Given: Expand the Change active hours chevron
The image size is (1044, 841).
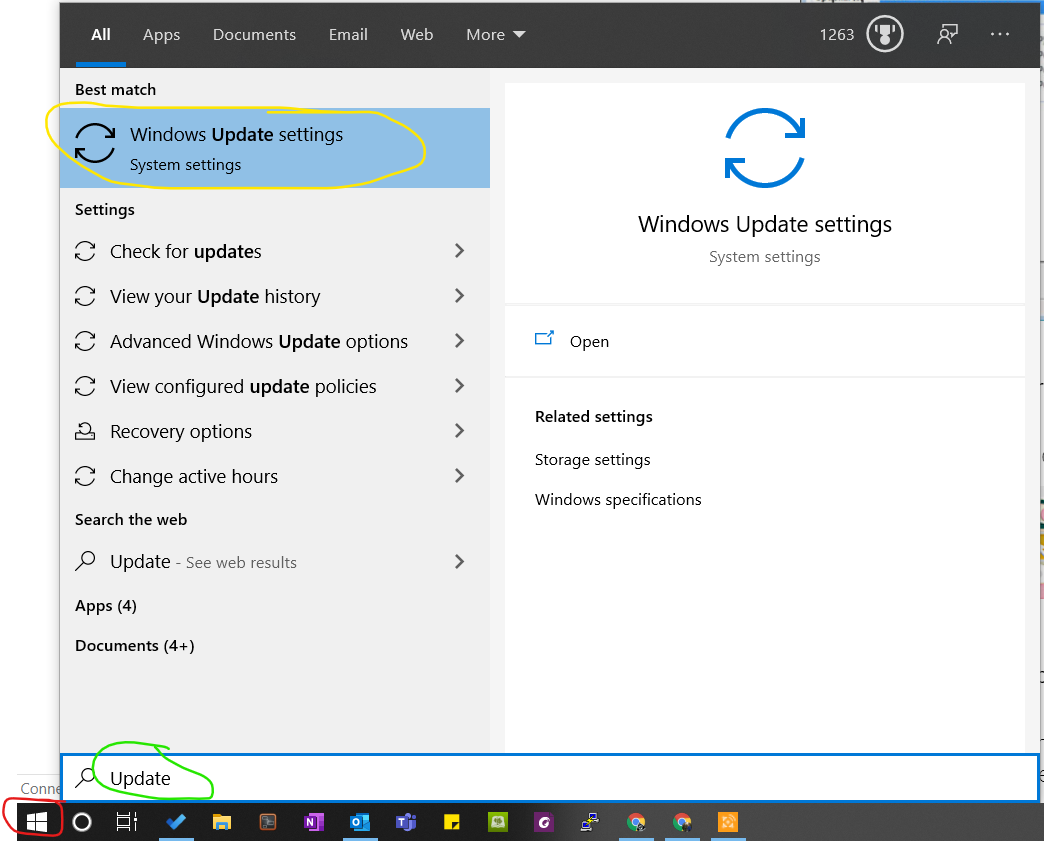Looking at the screenshot, I should 459,476.
